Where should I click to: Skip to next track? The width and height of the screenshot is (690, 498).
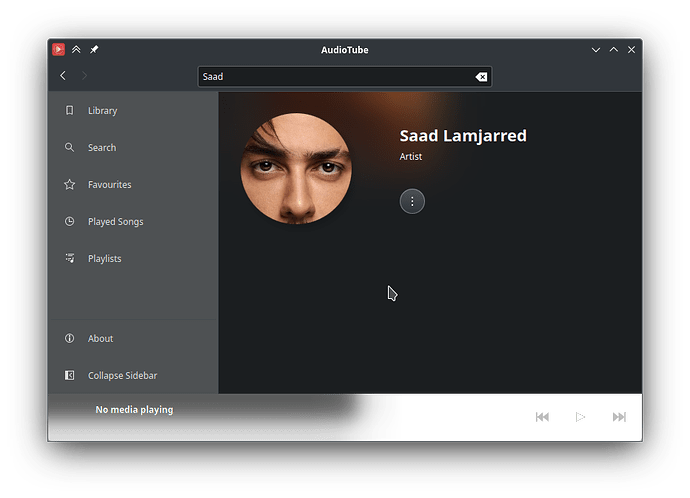point(619,417)
